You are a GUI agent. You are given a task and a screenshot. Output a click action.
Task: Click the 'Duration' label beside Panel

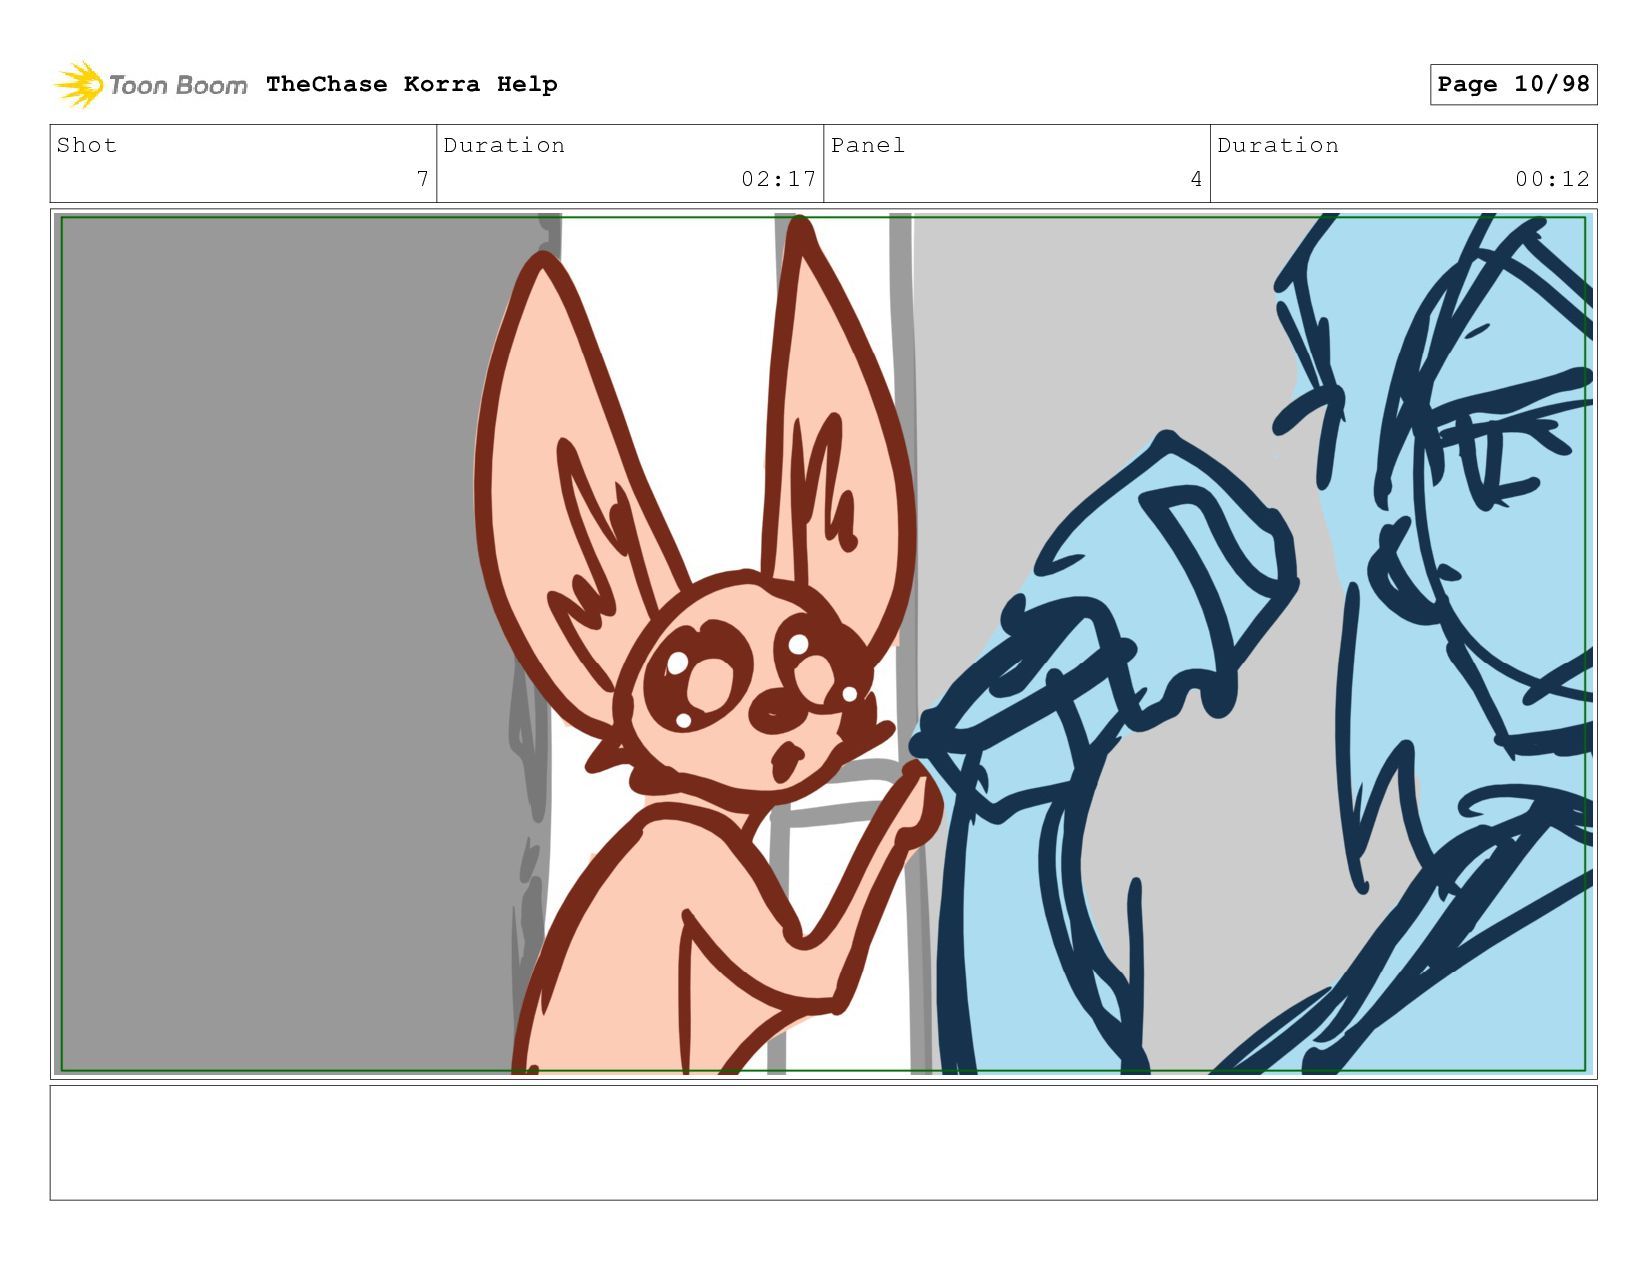[1278, 145]
